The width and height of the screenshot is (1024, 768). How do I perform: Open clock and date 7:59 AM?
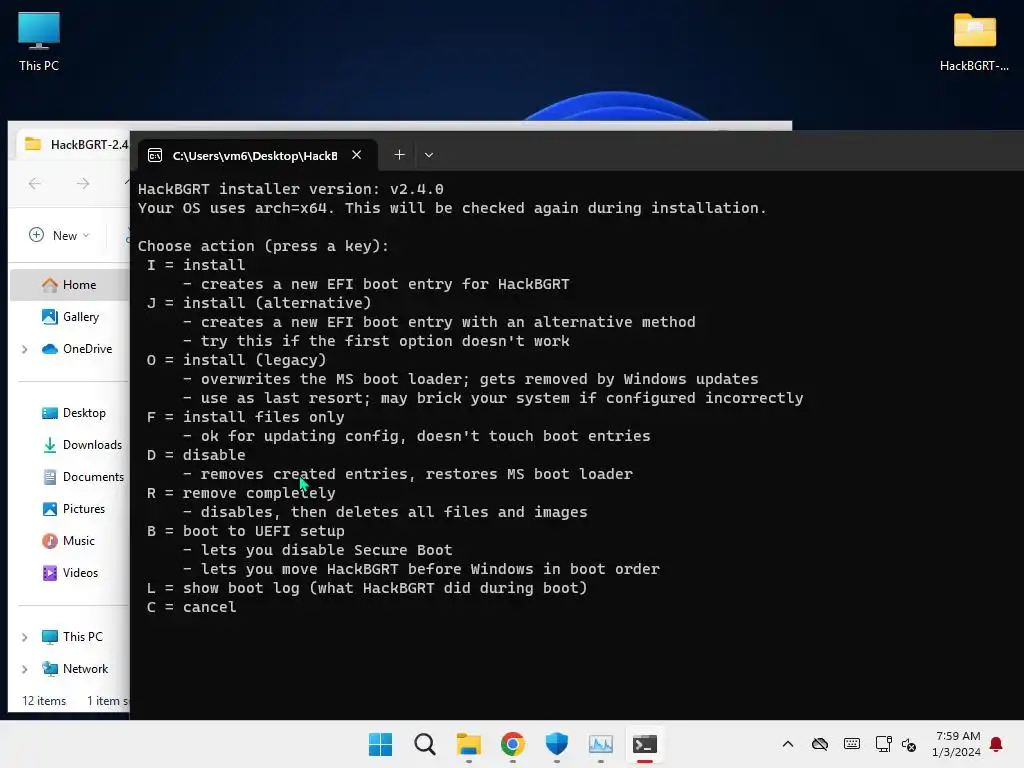957,744
